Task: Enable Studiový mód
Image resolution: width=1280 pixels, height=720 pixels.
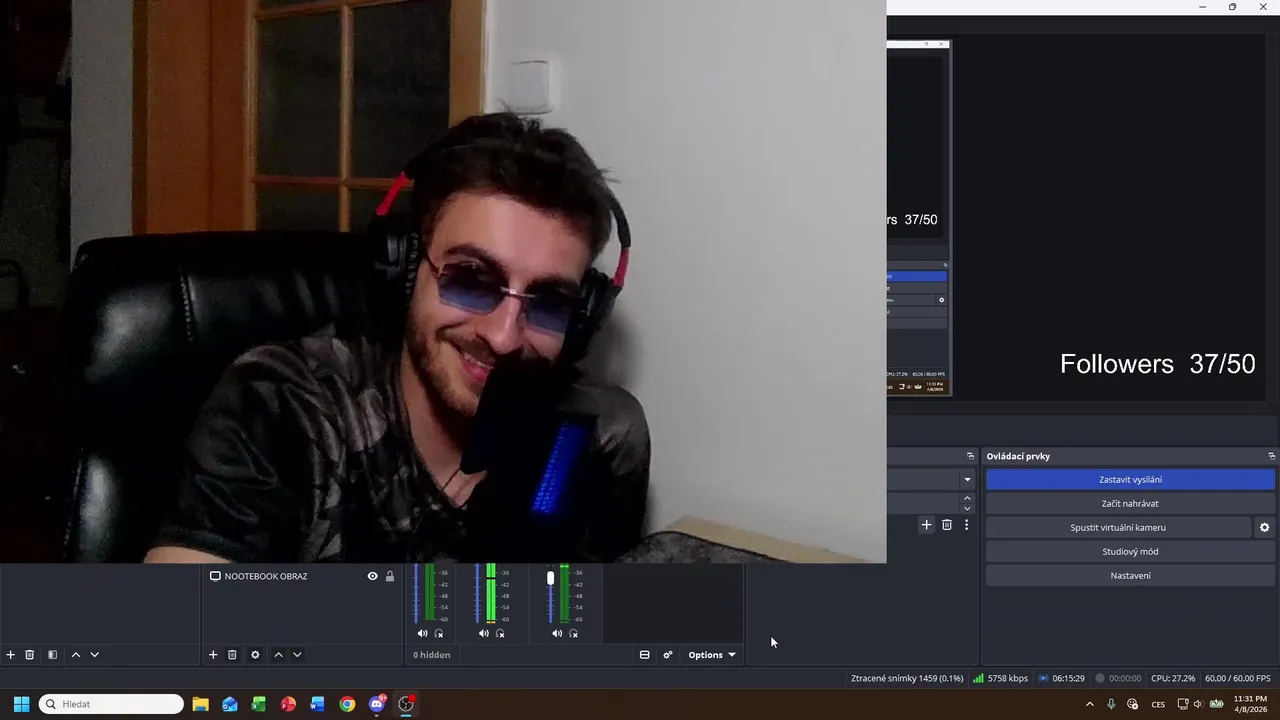Action: click(x=1130, y=552)
